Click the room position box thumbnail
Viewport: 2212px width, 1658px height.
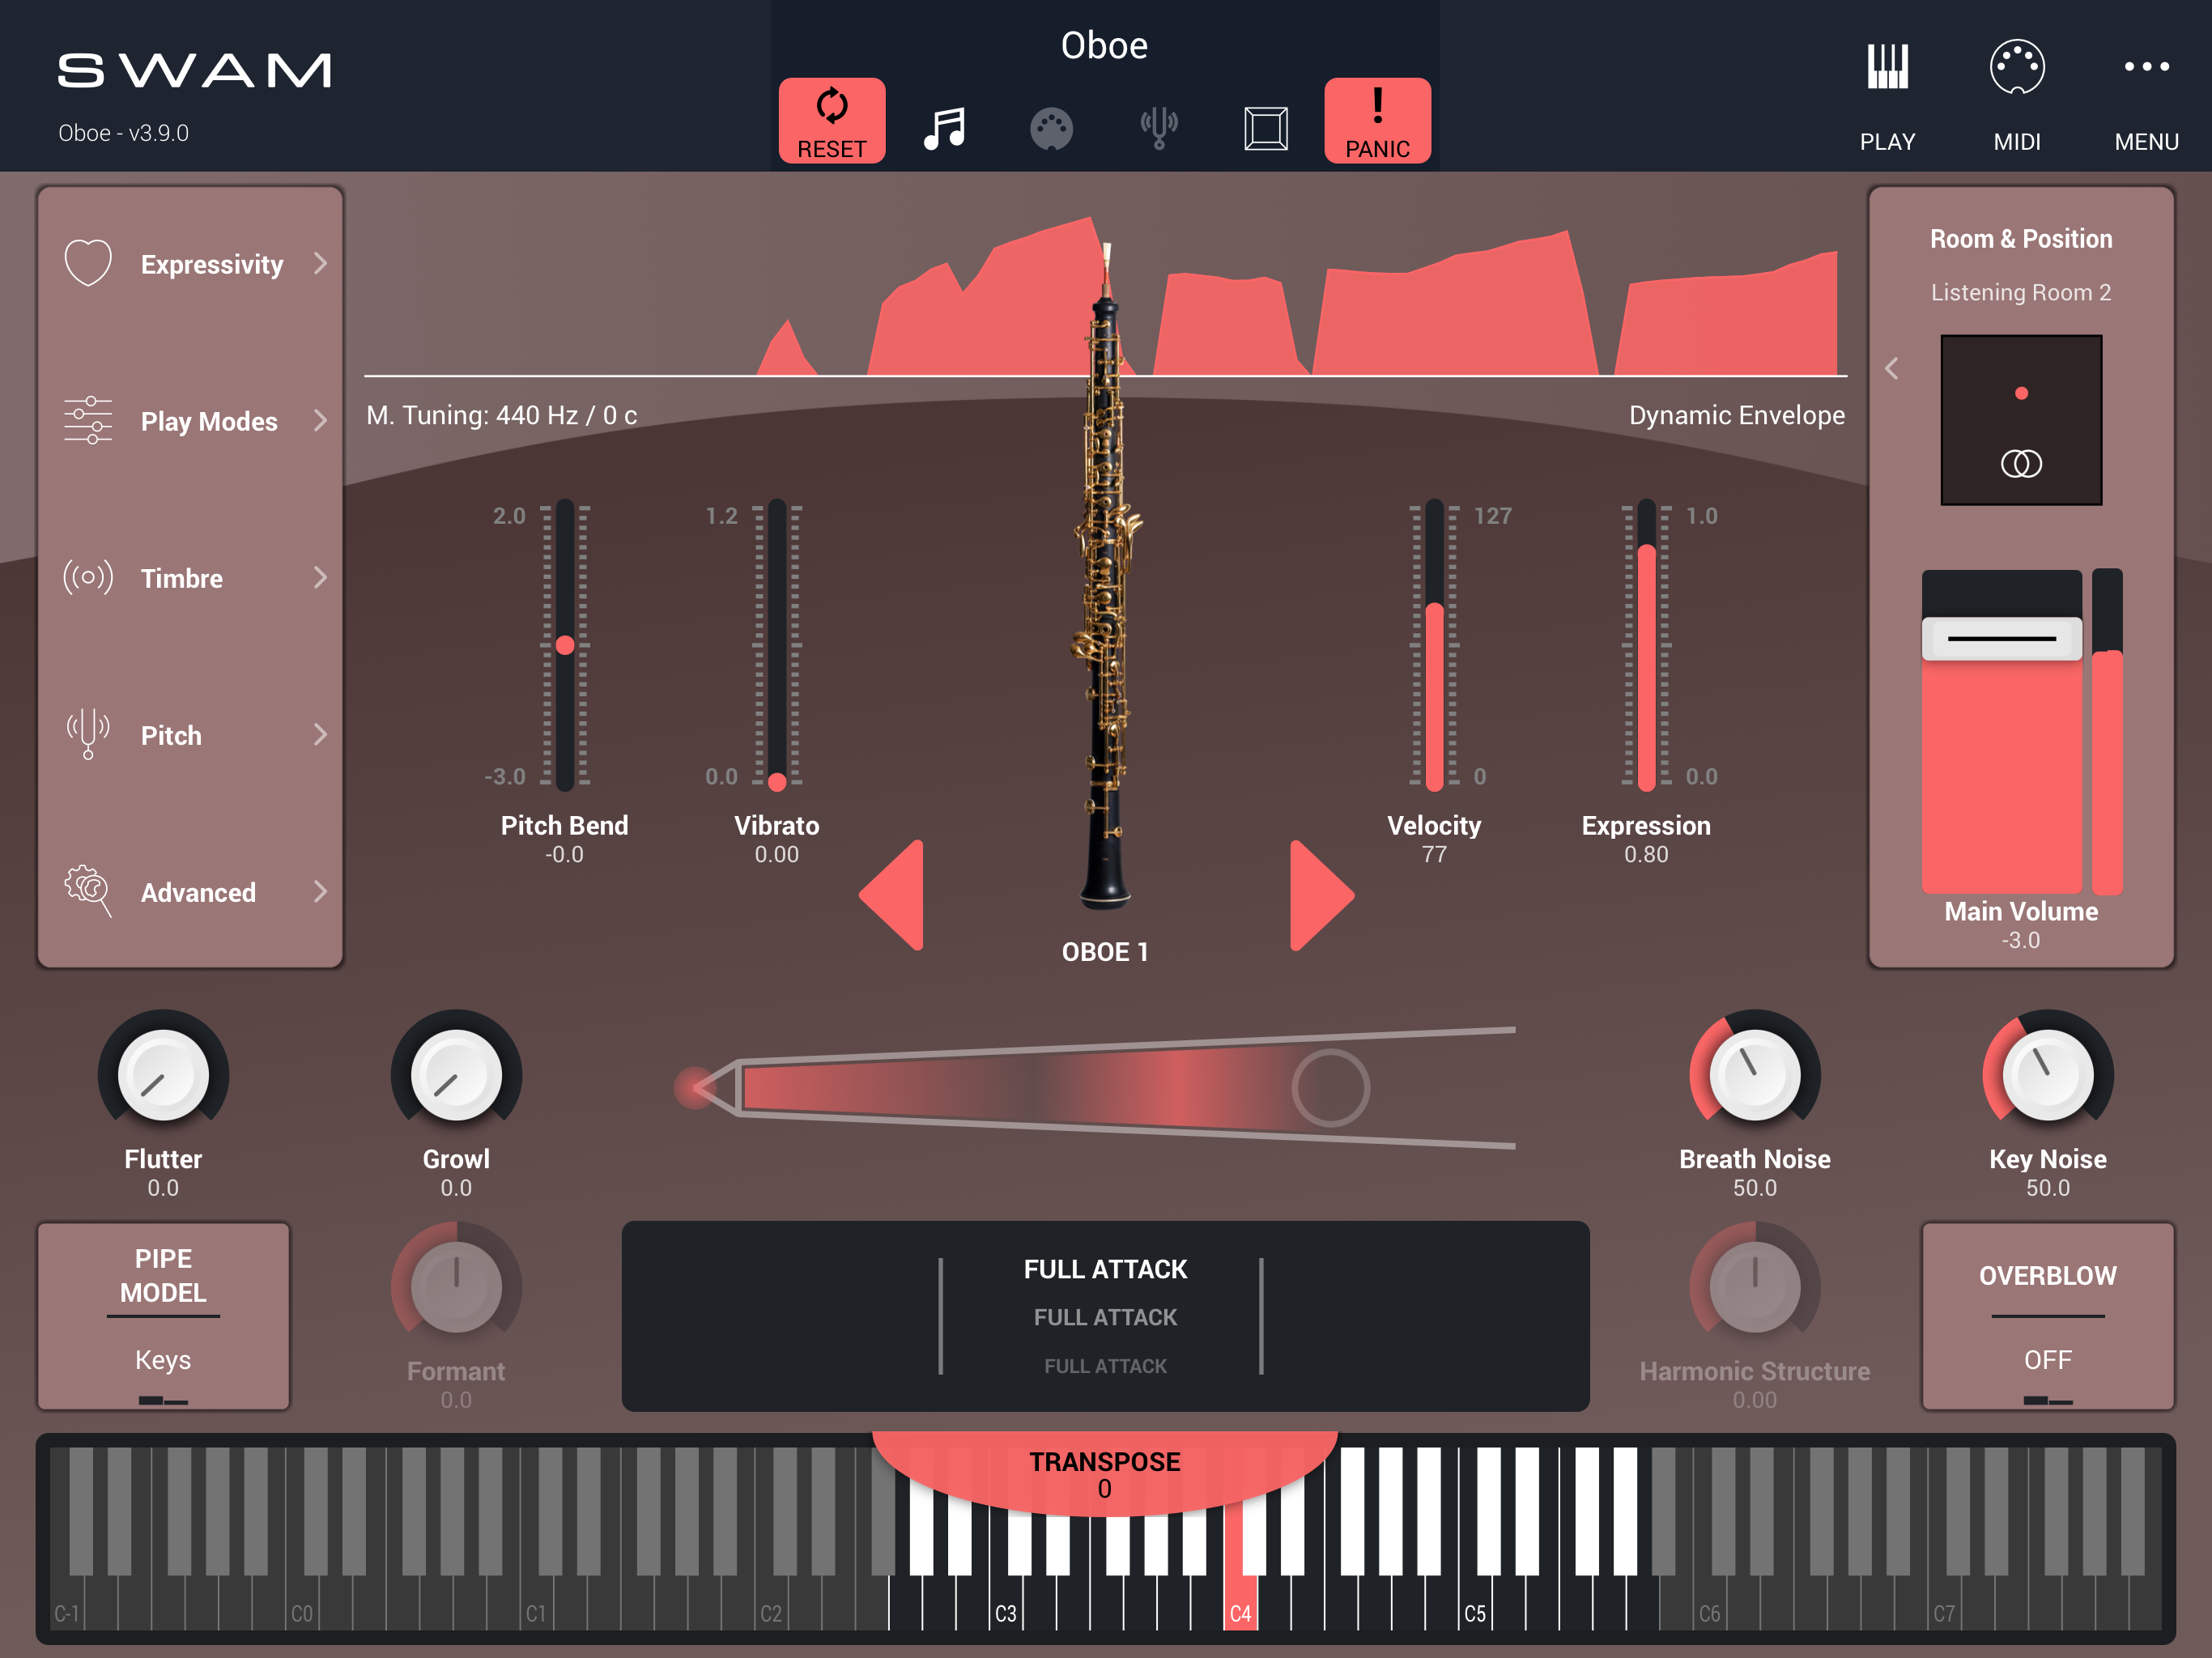[2021, 420]
